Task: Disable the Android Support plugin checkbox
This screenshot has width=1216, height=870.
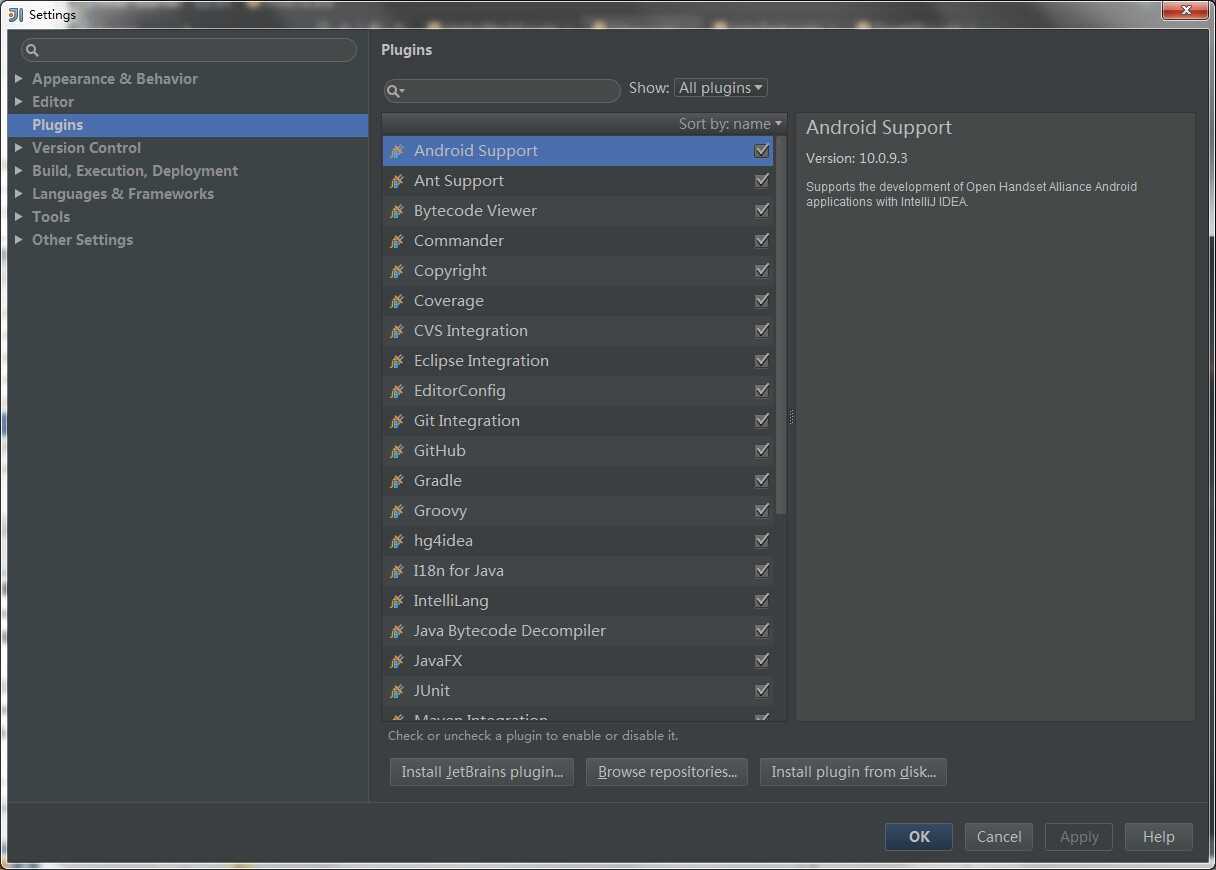Action: (x=762, y=151)
